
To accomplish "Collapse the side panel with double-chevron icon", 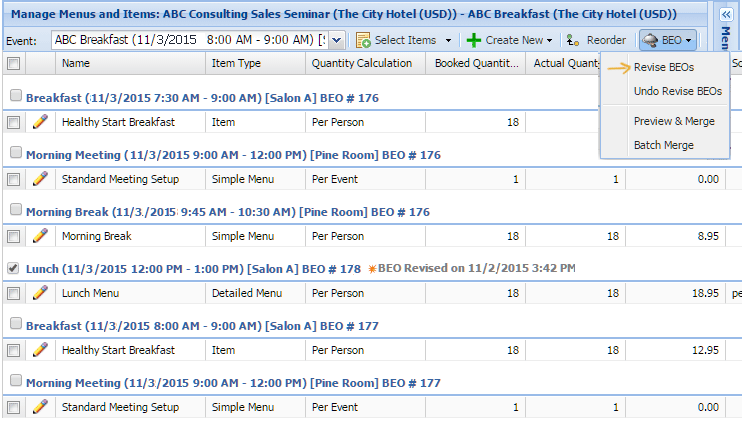I will tap(725, 15).
